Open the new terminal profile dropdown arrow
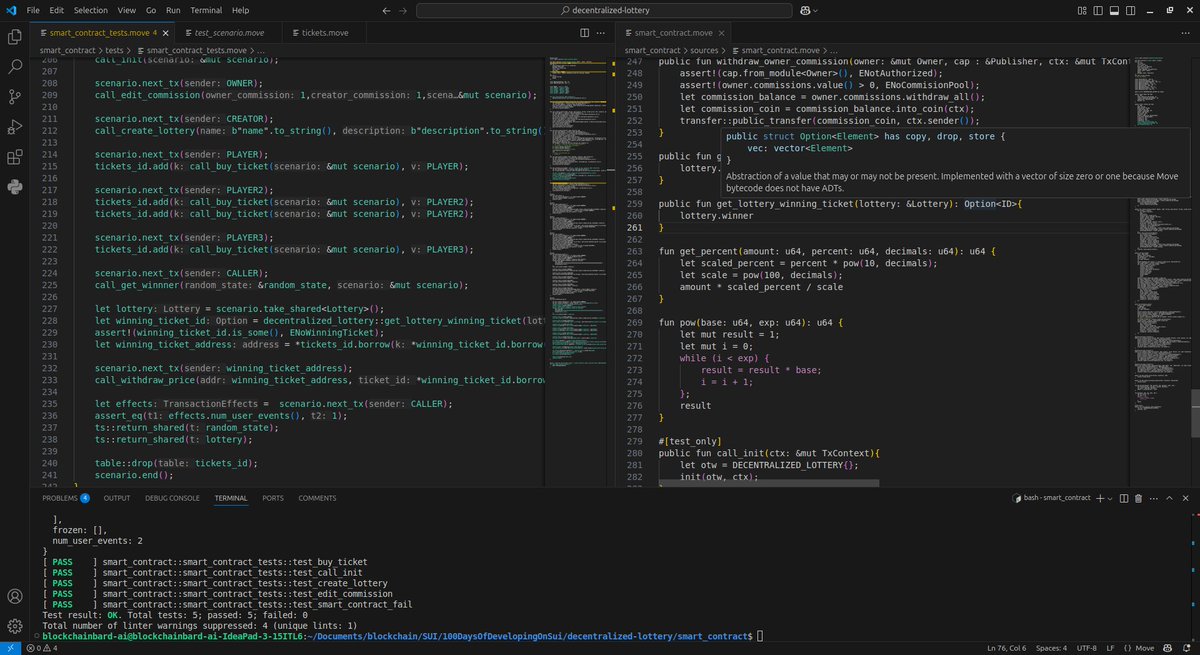 point(1110,497)
